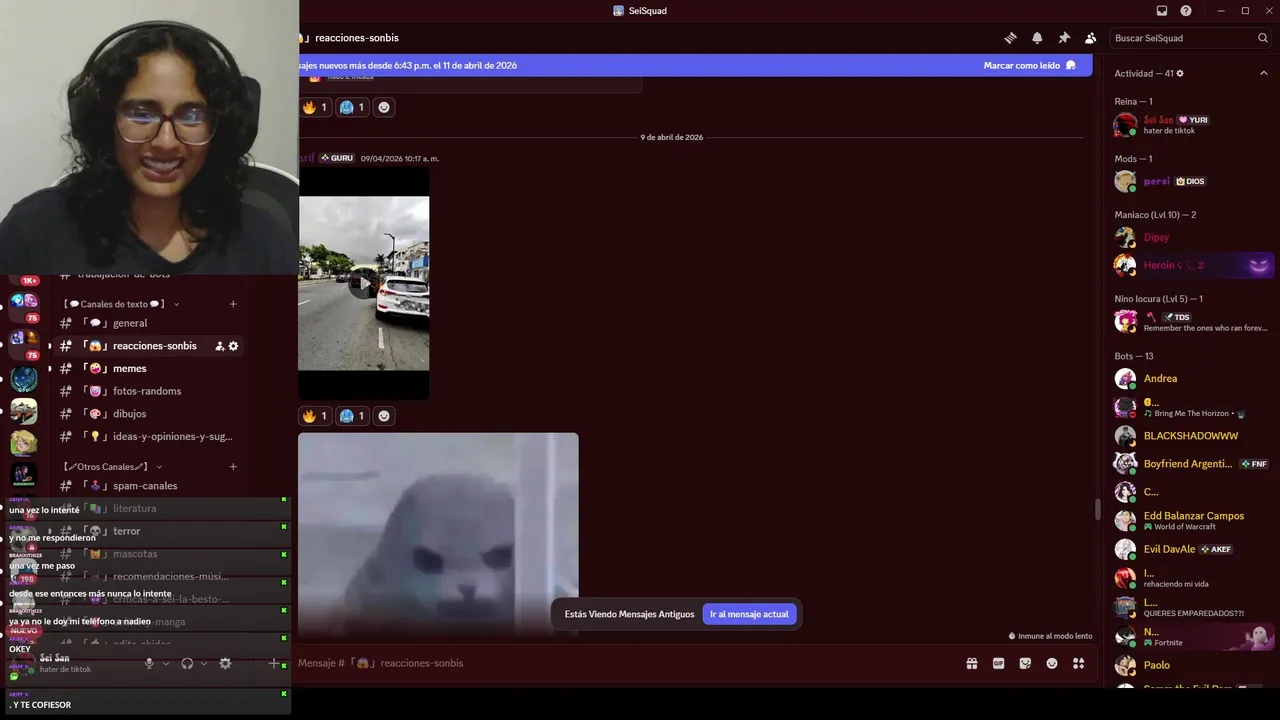1280x720 pixels.
Task: Click the search magnifier icon
Action: pyautogui.click(x=1263, y=38)
